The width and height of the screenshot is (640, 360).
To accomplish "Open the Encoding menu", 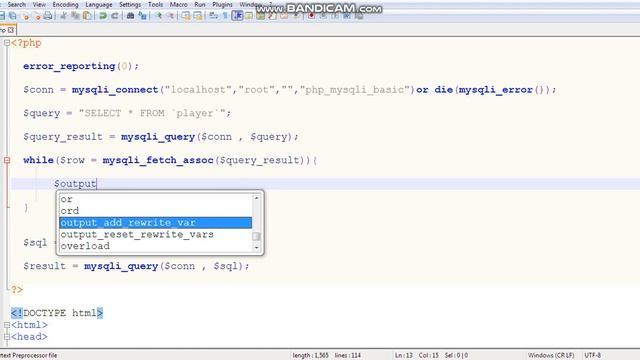I will 65,4.
